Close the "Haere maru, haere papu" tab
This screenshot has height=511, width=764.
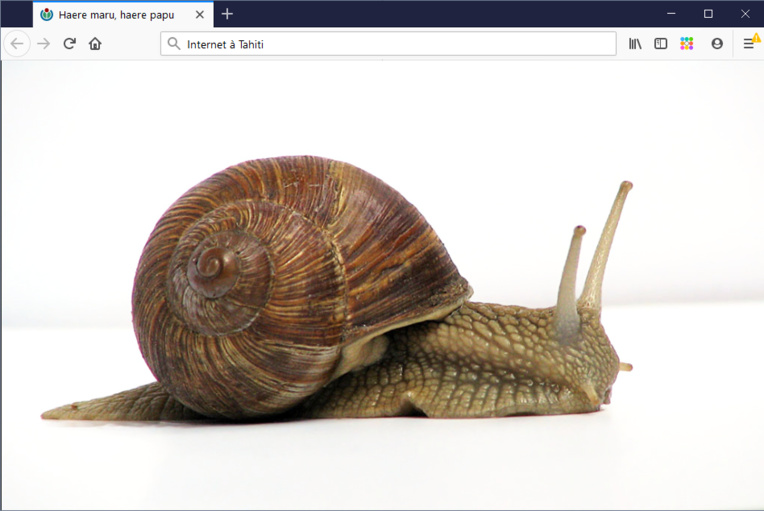click(x=199, y=14)
